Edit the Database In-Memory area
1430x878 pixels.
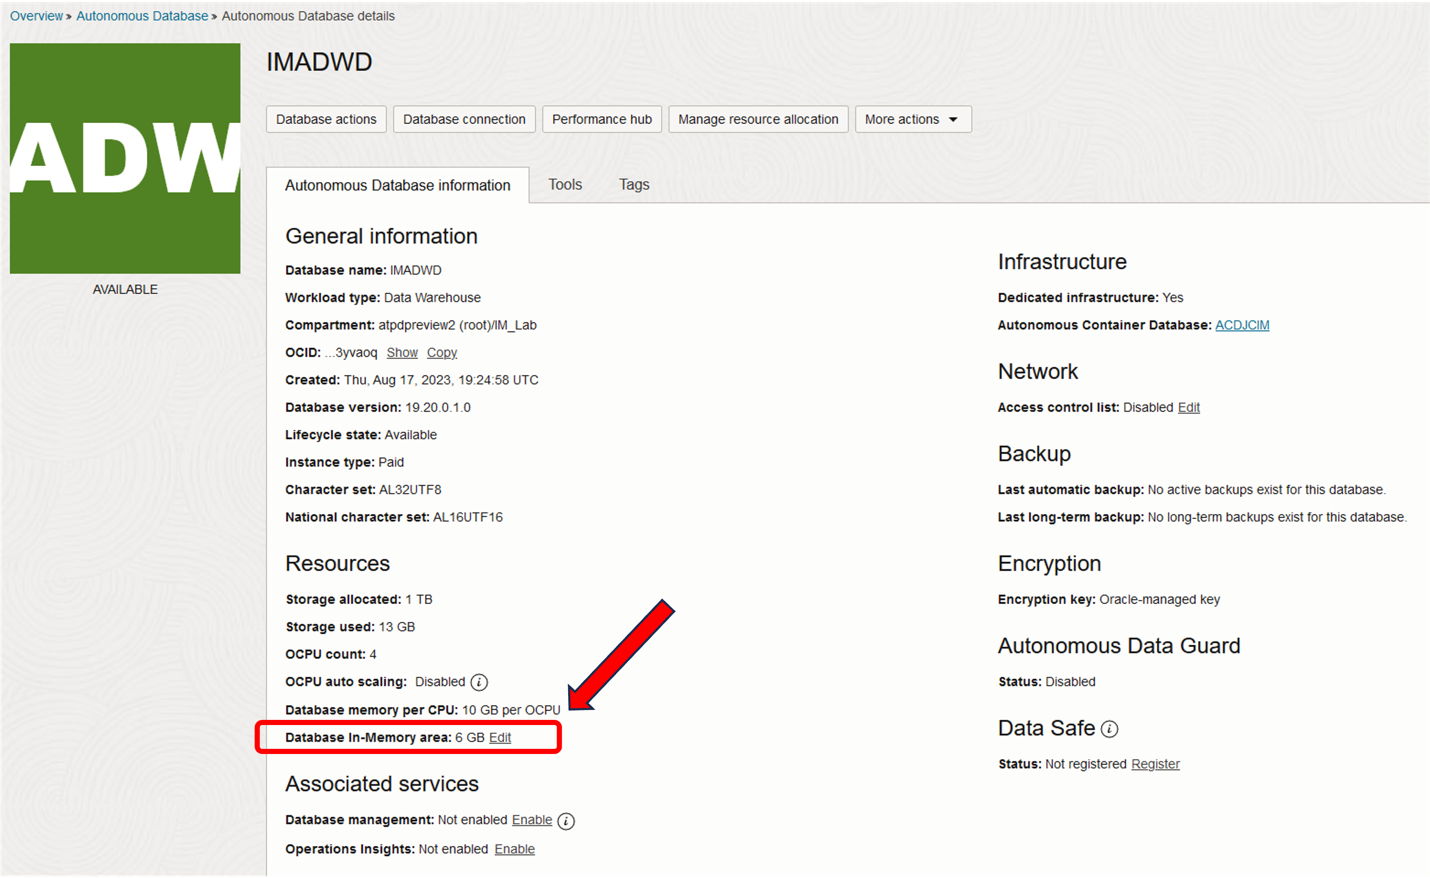click(500, 738)
